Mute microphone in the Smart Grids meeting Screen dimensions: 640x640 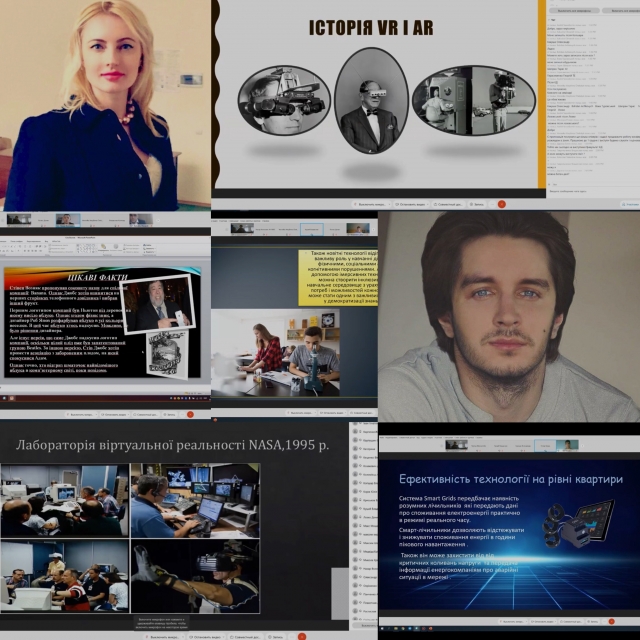pyautogui.click(x=512, y=622)
